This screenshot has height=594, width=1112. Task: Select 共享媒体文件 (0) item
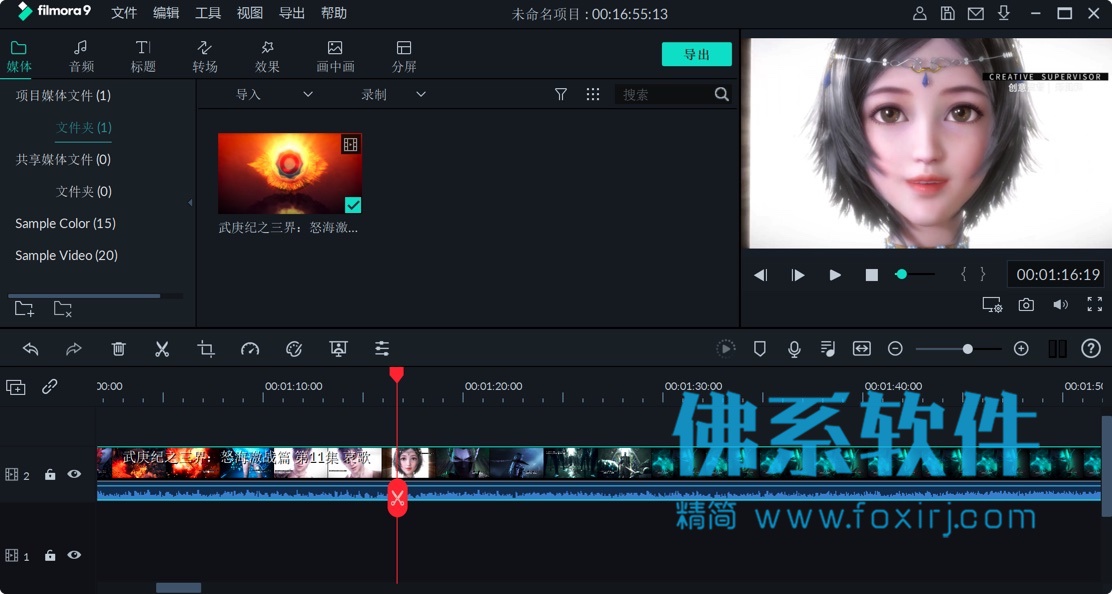[x=63, y=159]
